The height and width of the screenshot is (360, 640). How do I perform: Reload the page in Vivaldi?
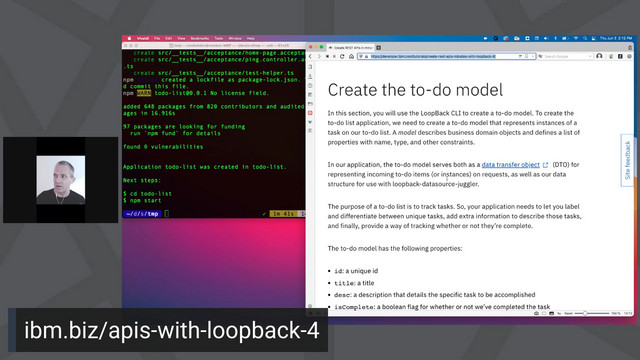(x=342, y=56)
